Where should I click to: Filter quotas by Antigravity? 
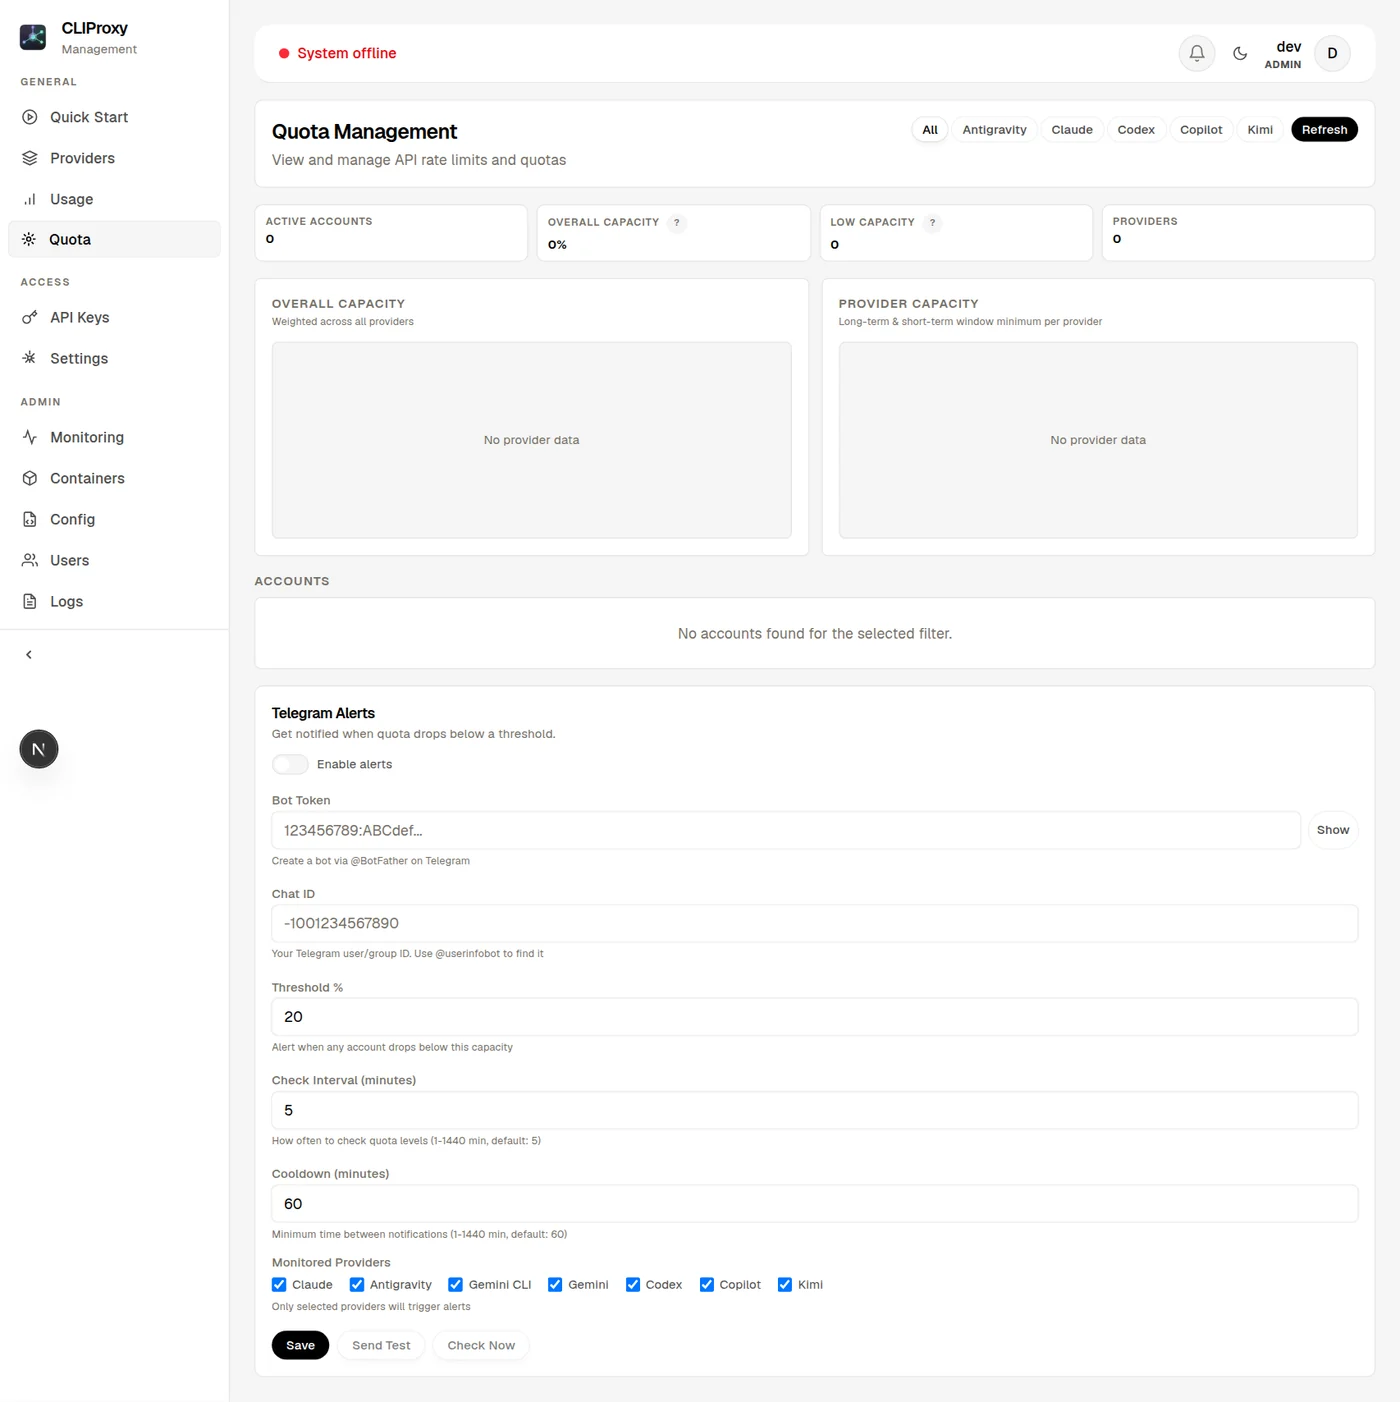994,130
